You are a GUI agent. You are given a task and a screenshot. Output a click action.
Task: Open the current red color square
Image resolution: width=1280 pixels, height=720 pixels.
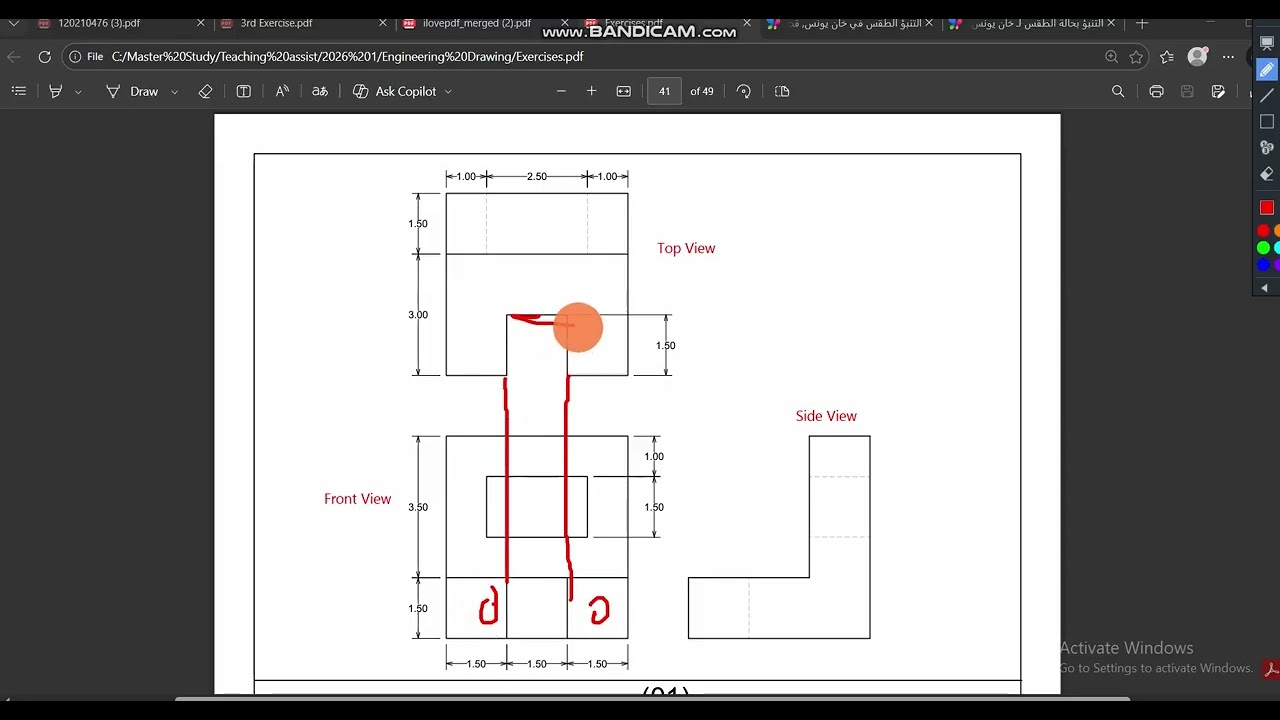[x=1267, y=208]
